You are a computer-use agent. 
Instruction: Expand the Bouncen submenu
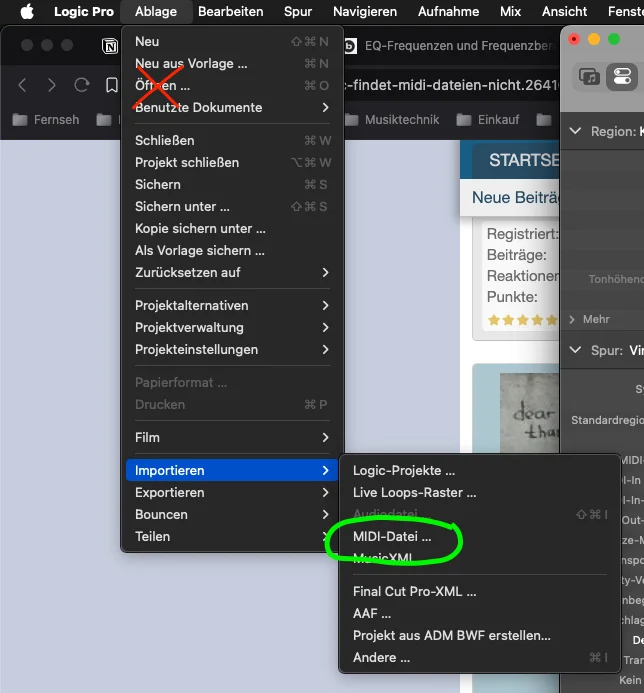(x=232, y=514)
